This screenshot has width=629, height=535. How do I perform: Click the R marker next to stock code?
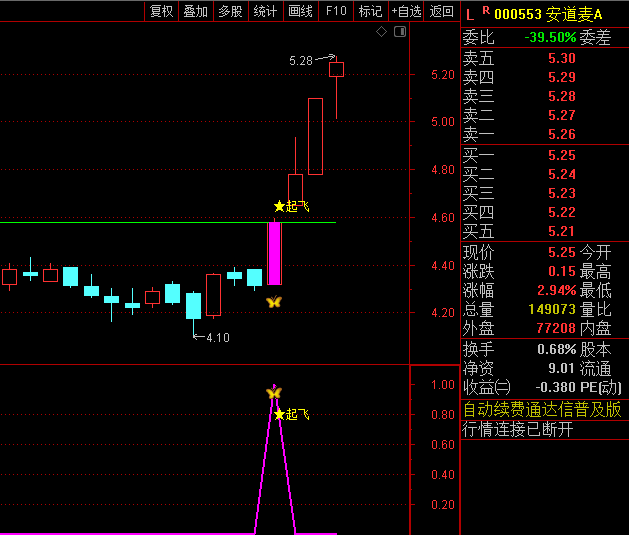(x=486, y=10)
